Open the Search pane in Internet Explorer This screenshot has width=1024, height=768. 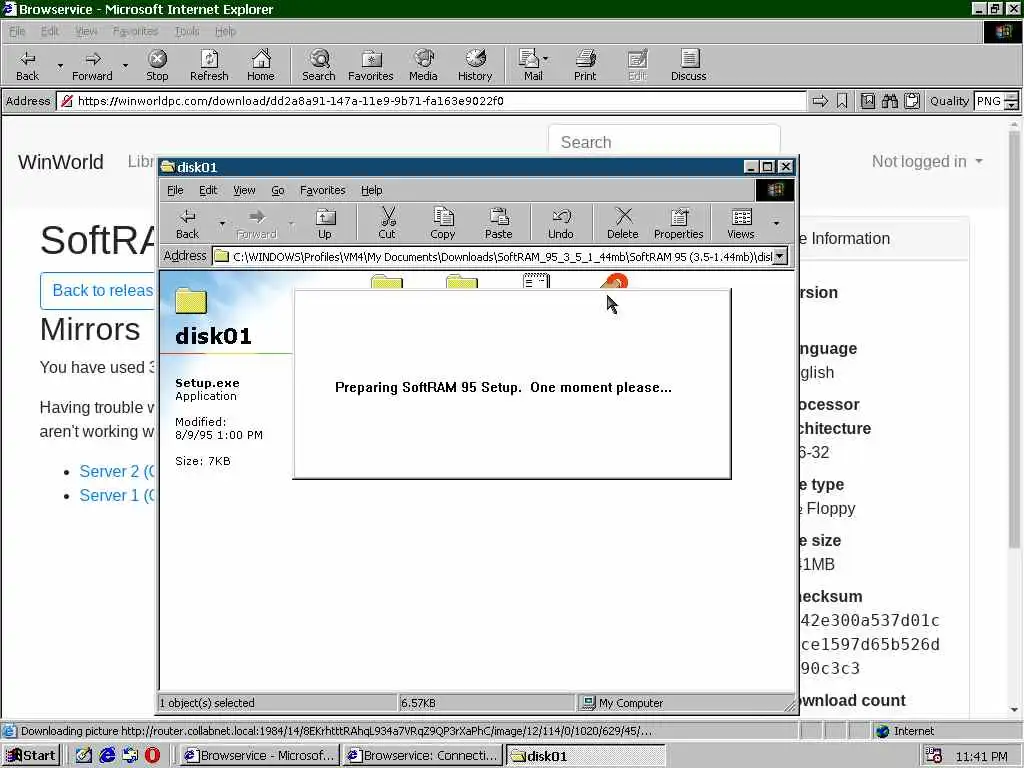point(319,65)
